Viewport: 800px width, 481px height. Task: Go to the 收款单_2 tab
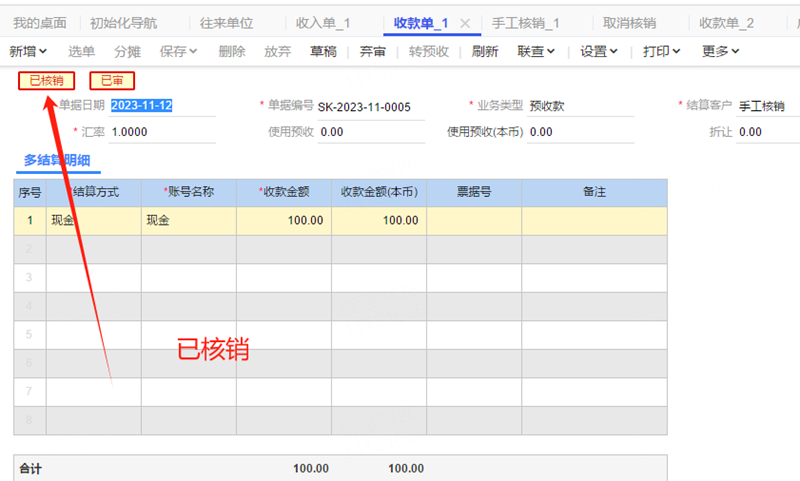[x=727, y=23]
